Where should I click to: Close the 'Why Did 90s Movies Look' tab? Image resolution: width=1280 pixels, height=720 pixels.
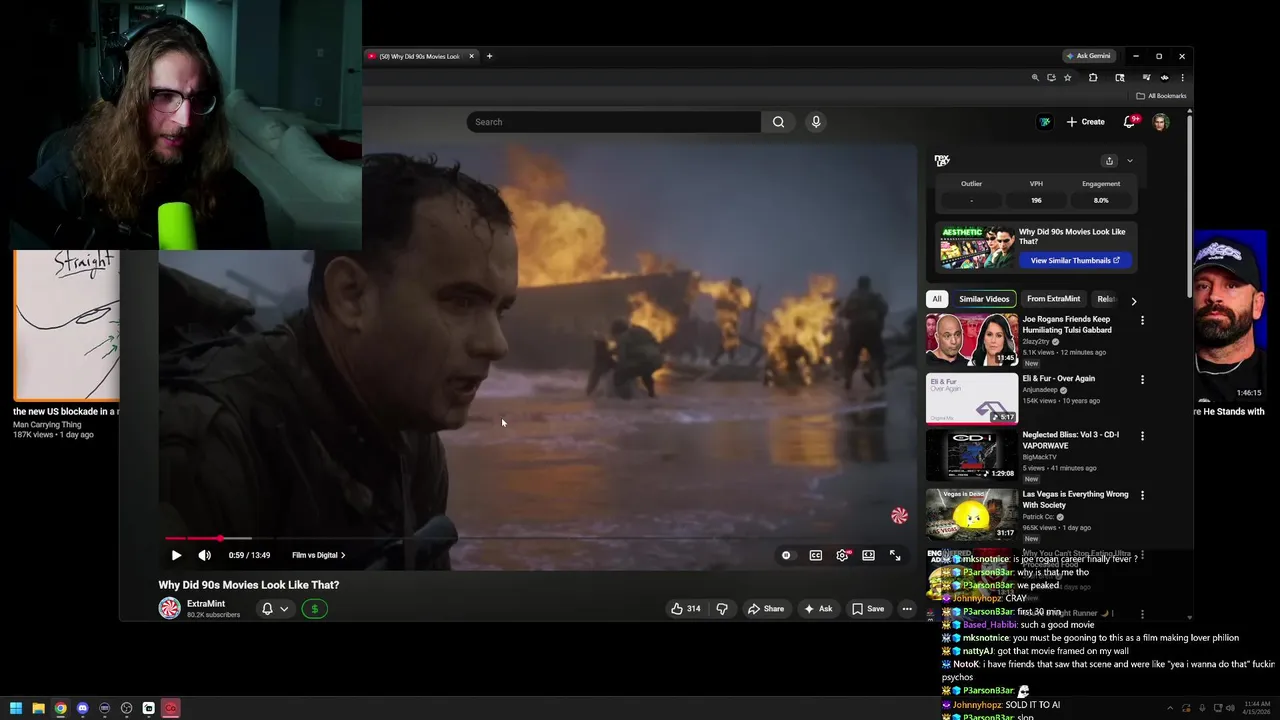click(472, 56)
